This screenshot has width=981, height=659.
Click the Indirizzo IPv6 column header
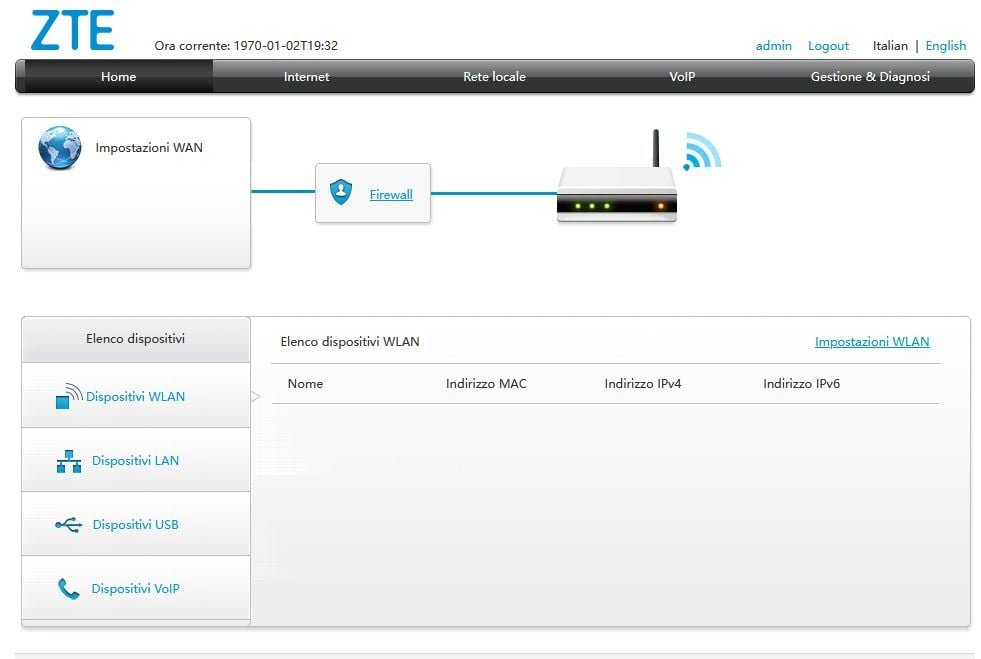coord(801,384)
